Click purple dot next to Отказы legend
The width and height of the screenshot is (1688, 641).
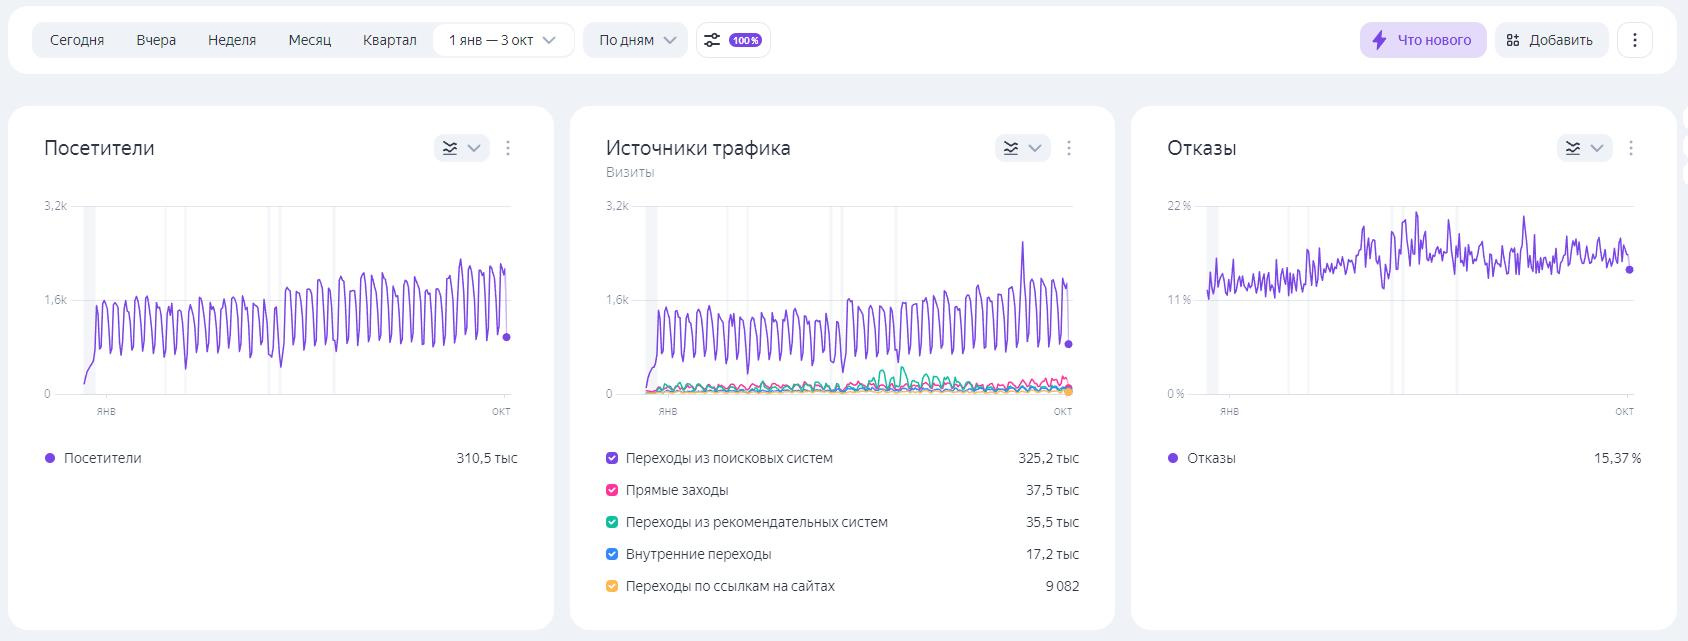1173,458
